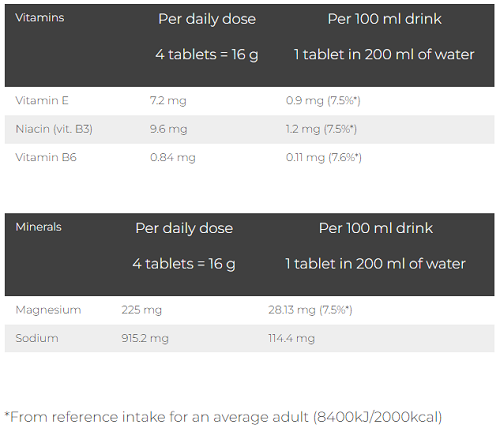Click the Sodium row label

coord(37,338)
